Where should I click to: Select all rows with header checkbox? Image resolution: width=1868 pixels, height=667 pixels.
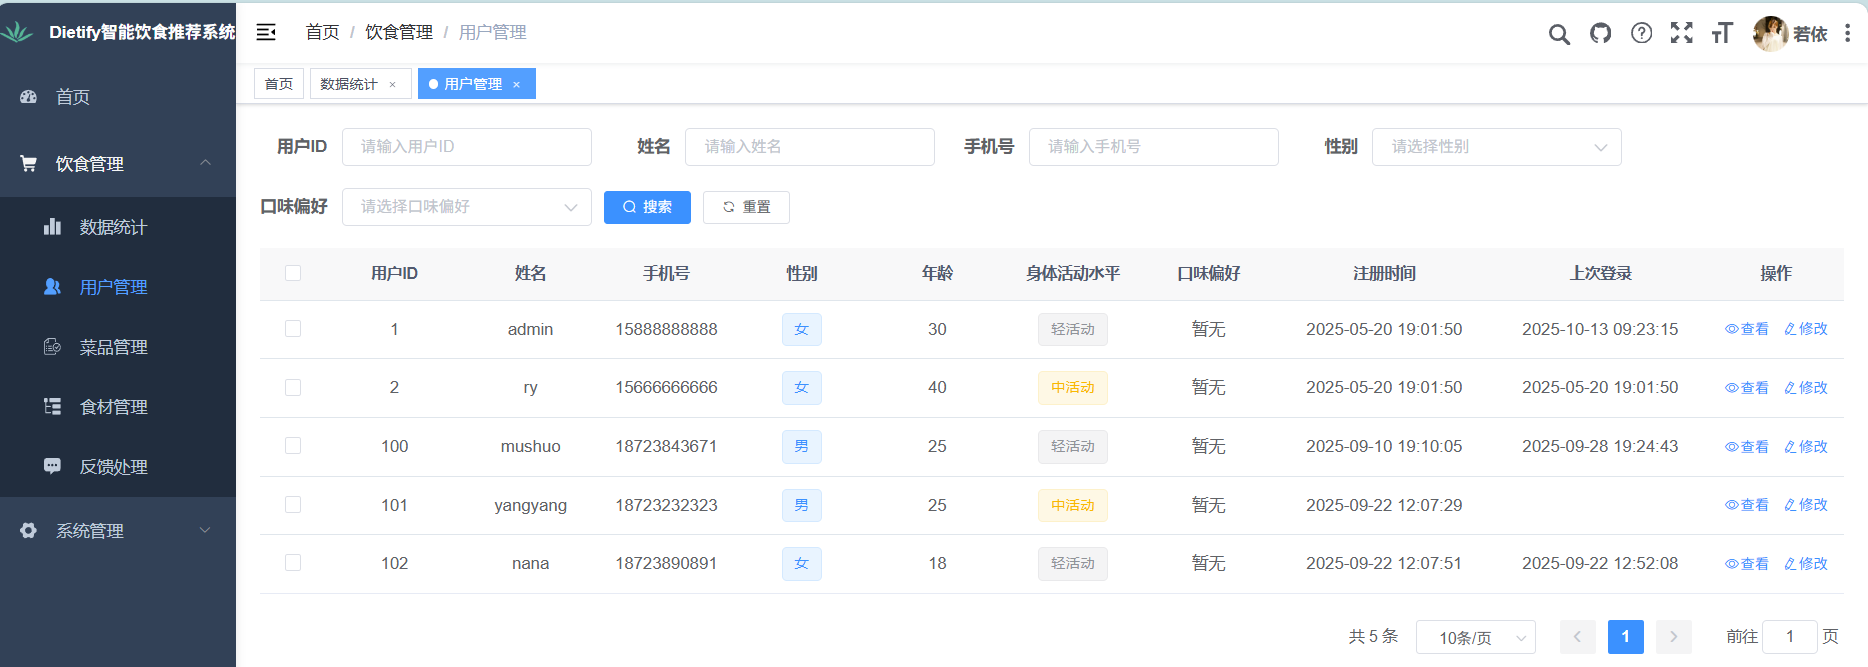tap(293, 273)
